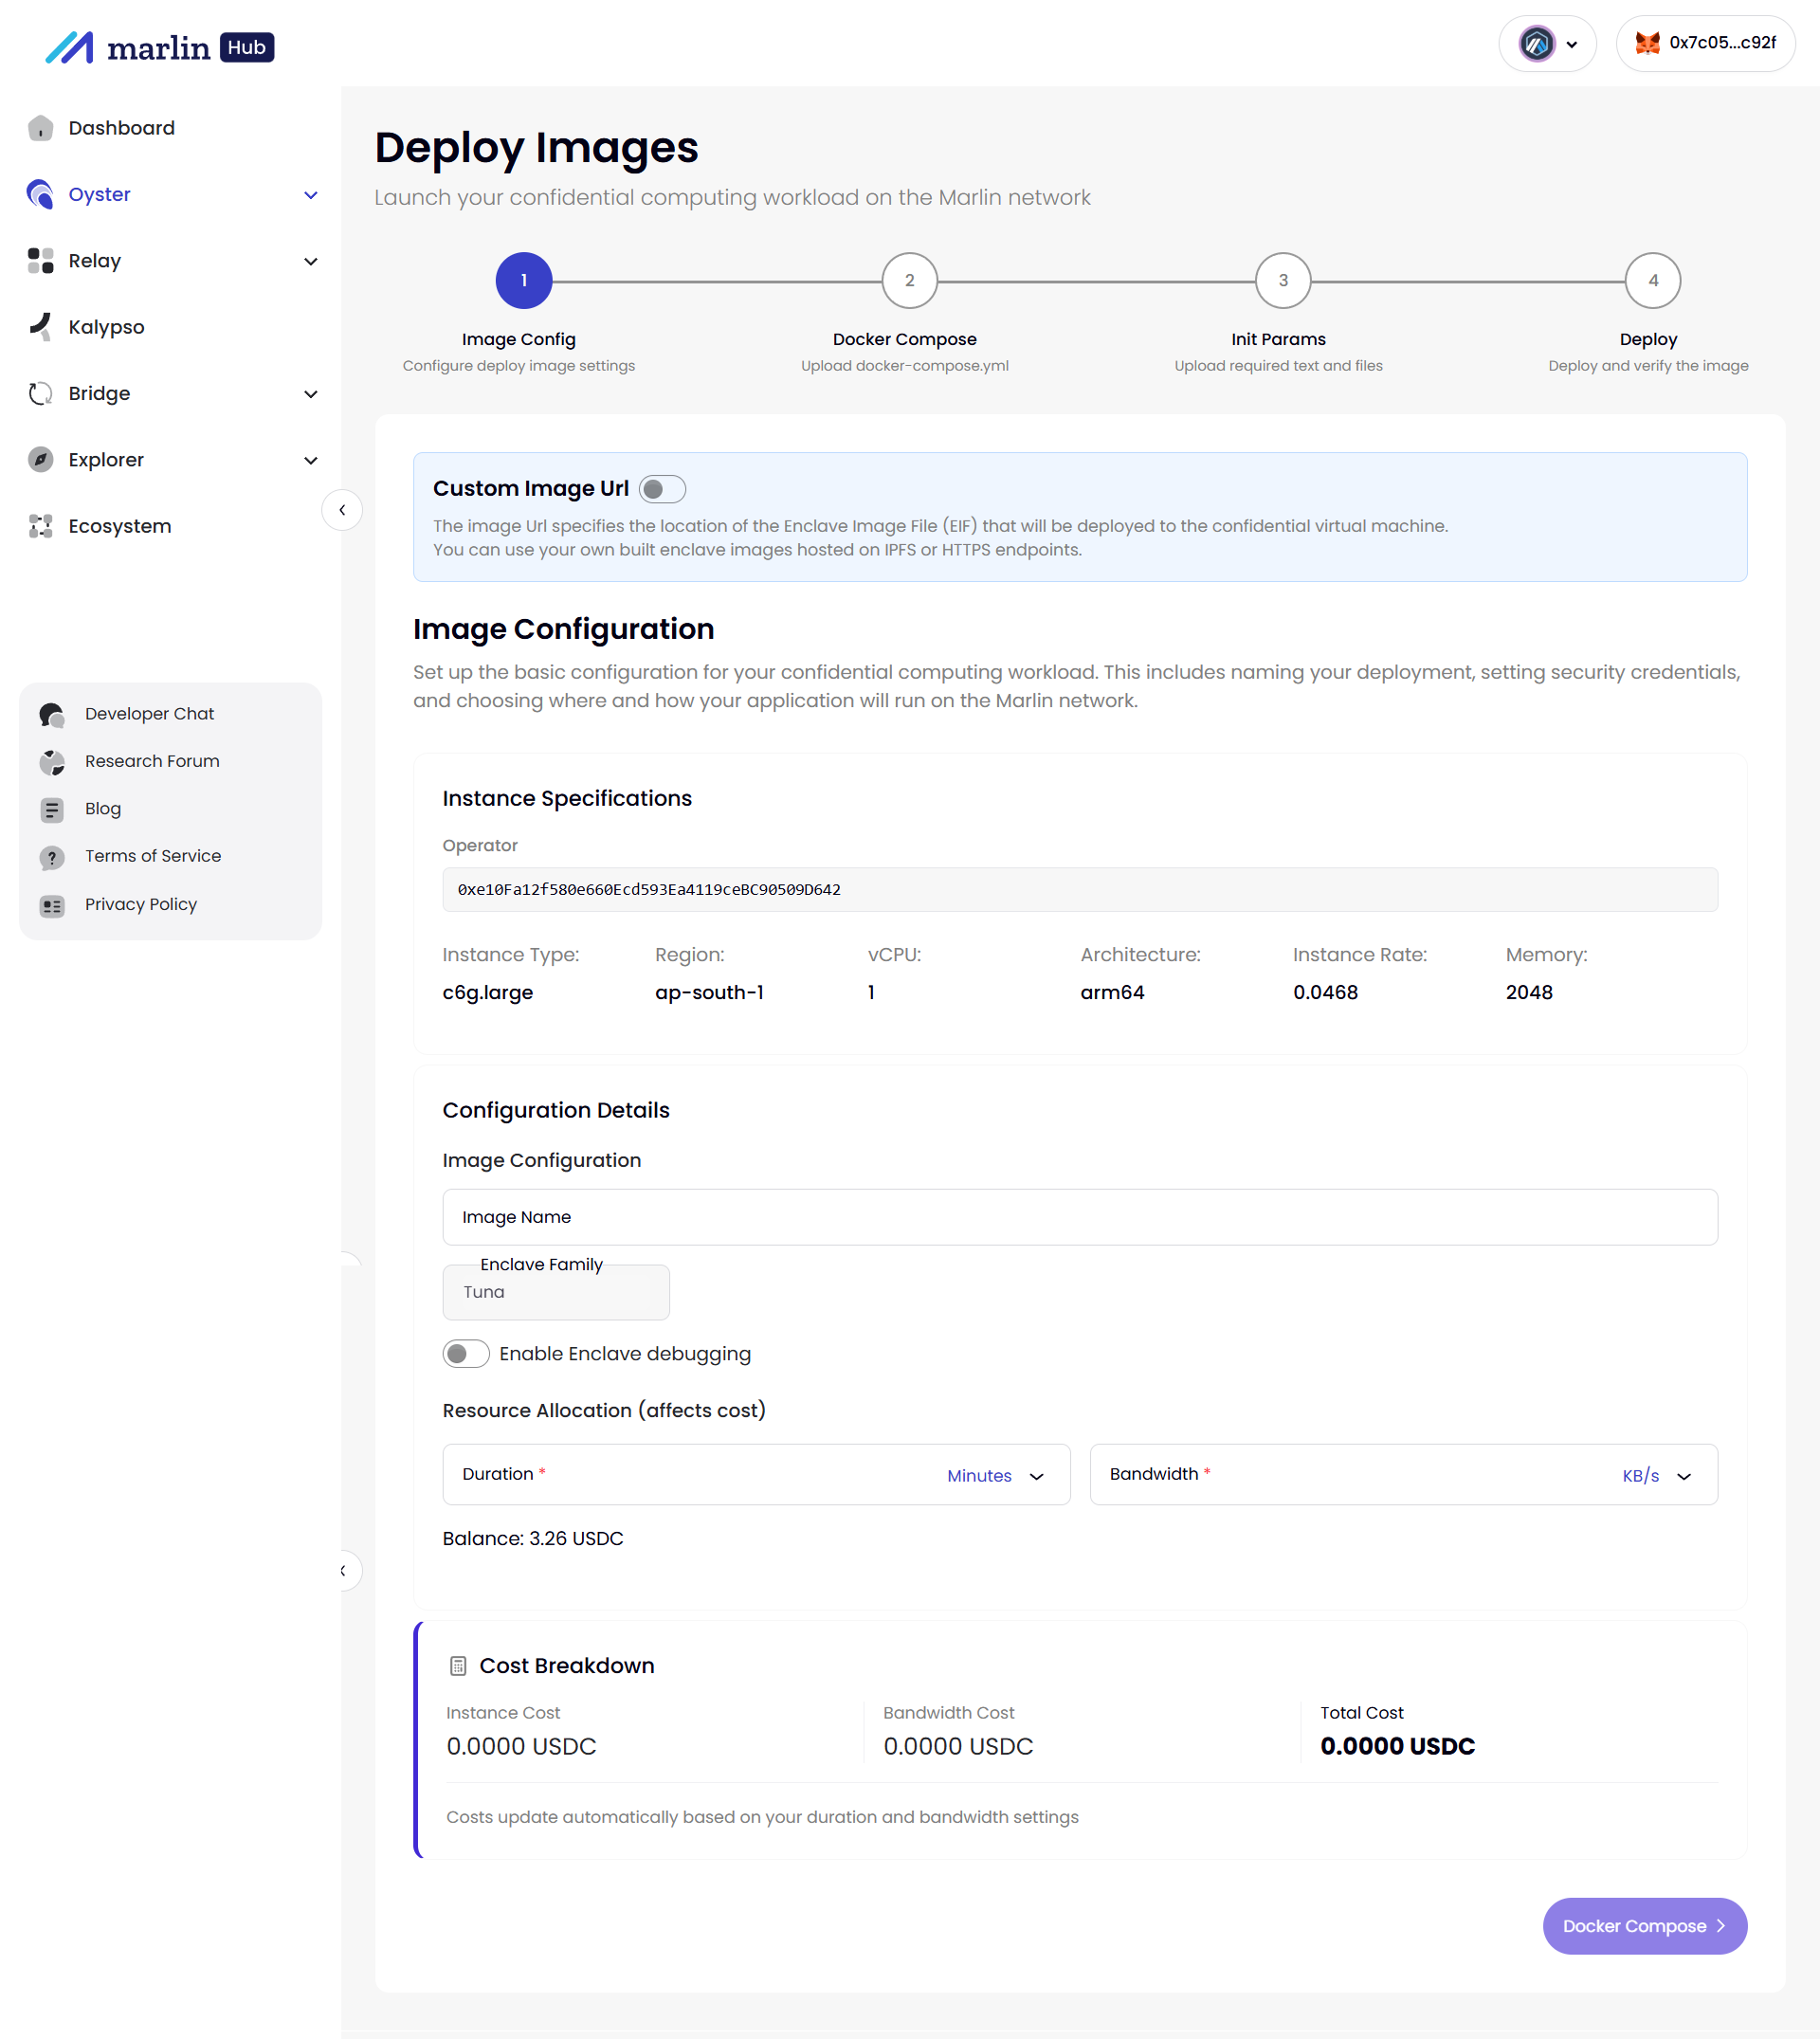Toggle Enable Enclave debugging switch
This screenshot has width=1820, height=2039.
[466, 1353]
